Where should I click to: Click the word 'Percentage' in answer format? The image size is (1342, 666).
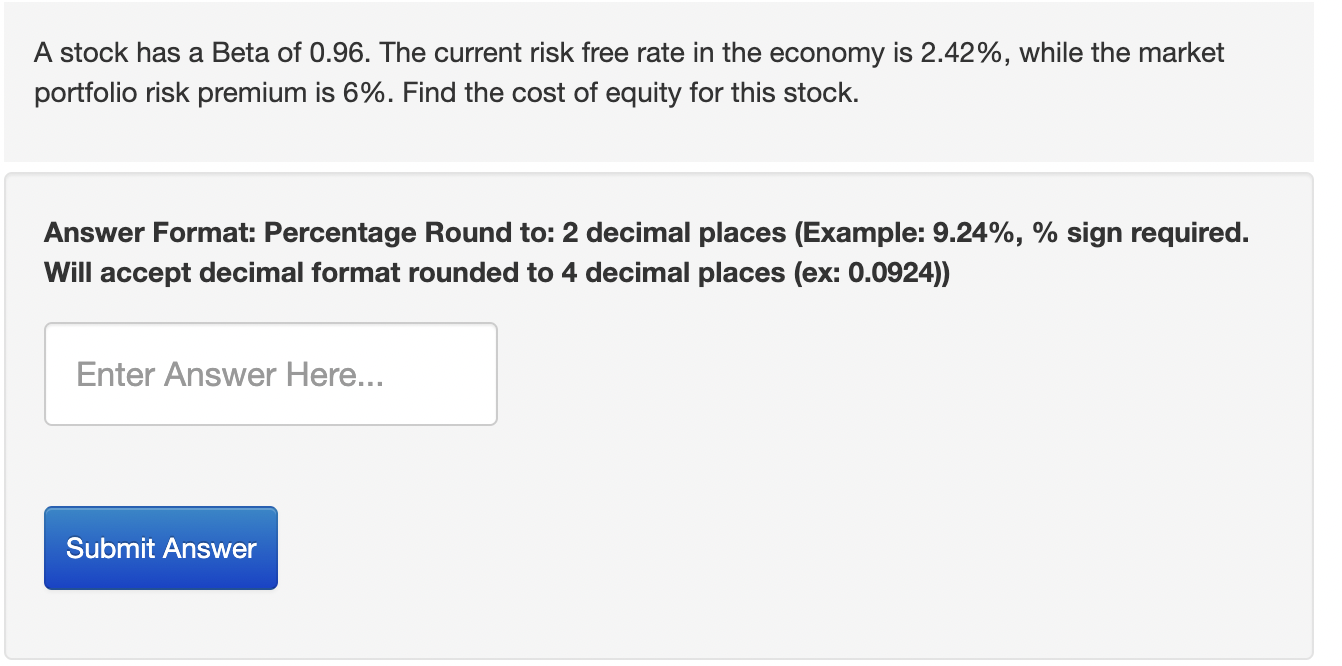click(340, 233)
